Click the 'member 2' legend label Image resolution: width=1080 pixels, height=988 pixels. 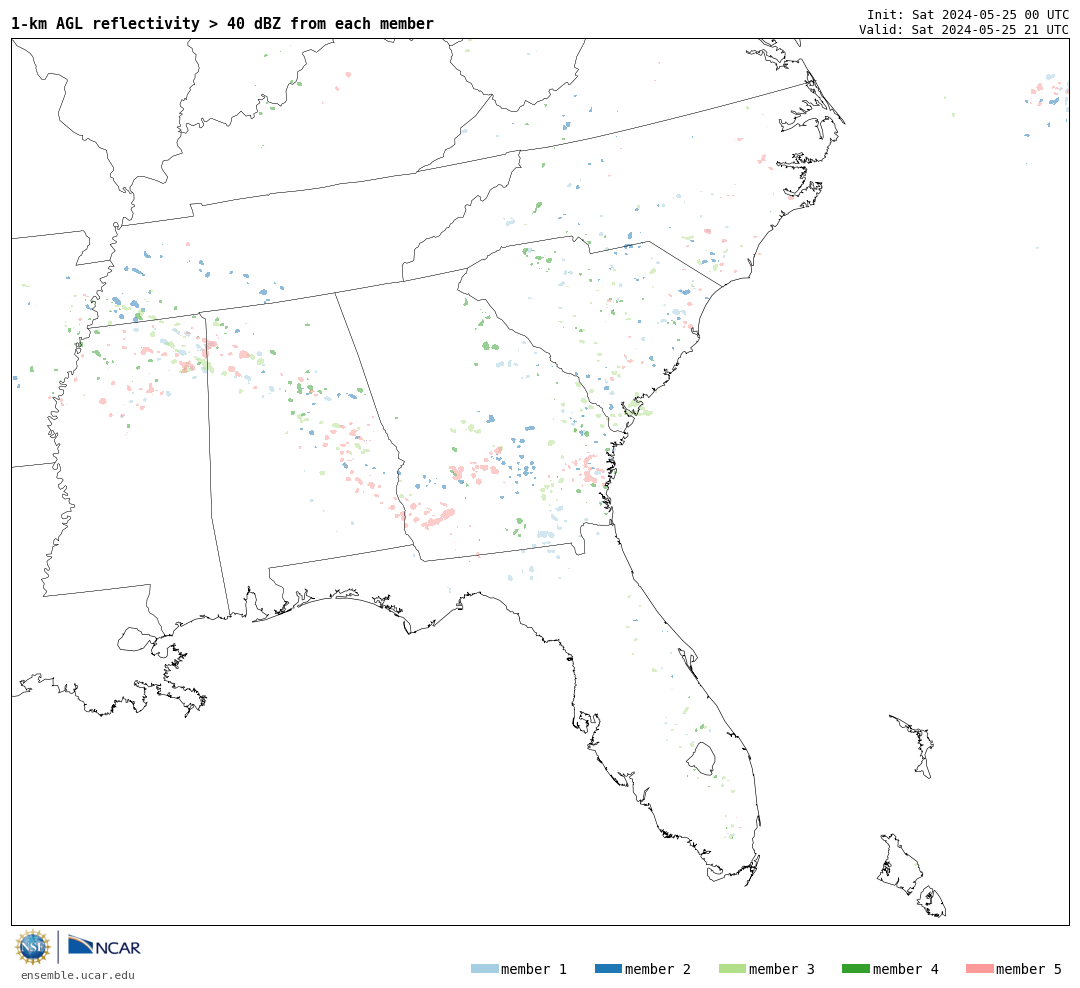[658, 969]
